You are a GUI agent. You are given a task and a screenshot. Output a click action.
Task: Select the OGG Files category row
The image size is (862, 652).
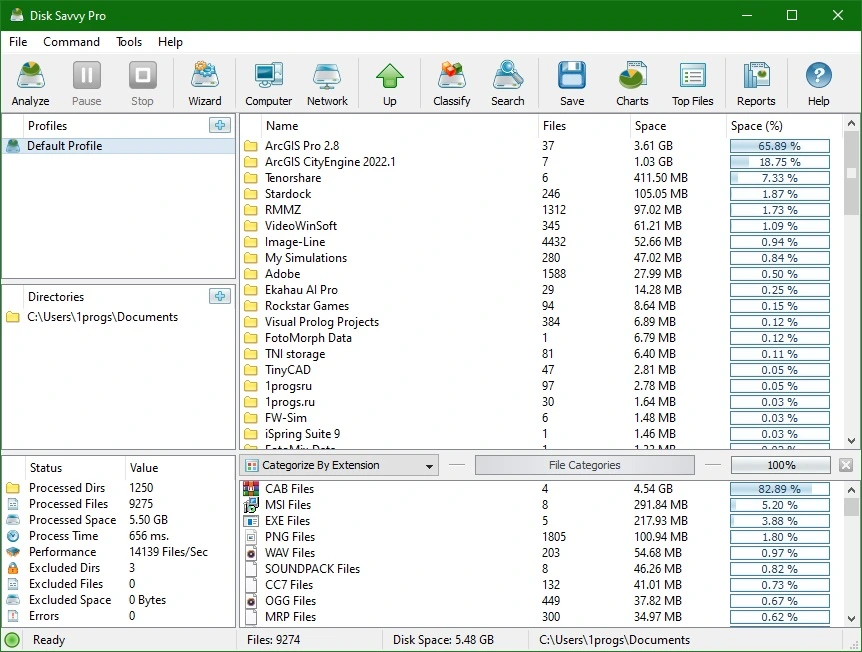pyautogui.click(x=540, y=601)
